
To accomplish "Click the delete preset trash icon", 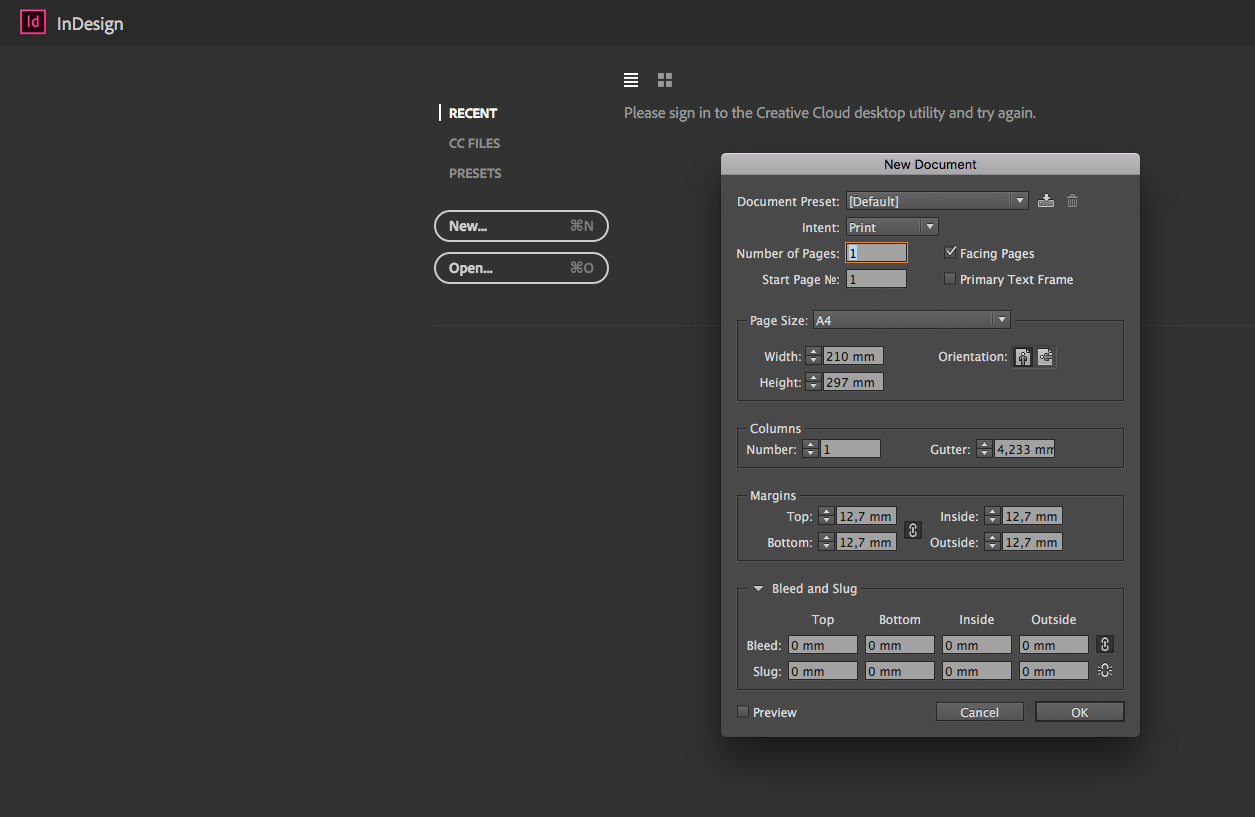I will click(1072, 201).
